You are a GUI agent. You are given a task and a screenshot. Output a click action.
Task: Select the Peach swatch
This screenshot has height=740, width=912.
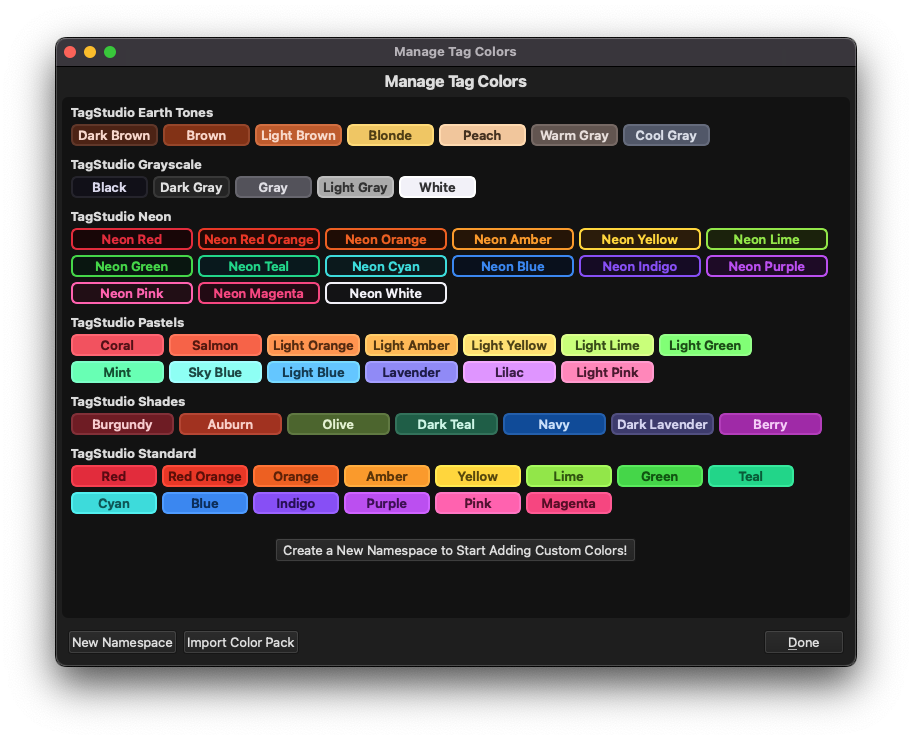pos(482,136)
